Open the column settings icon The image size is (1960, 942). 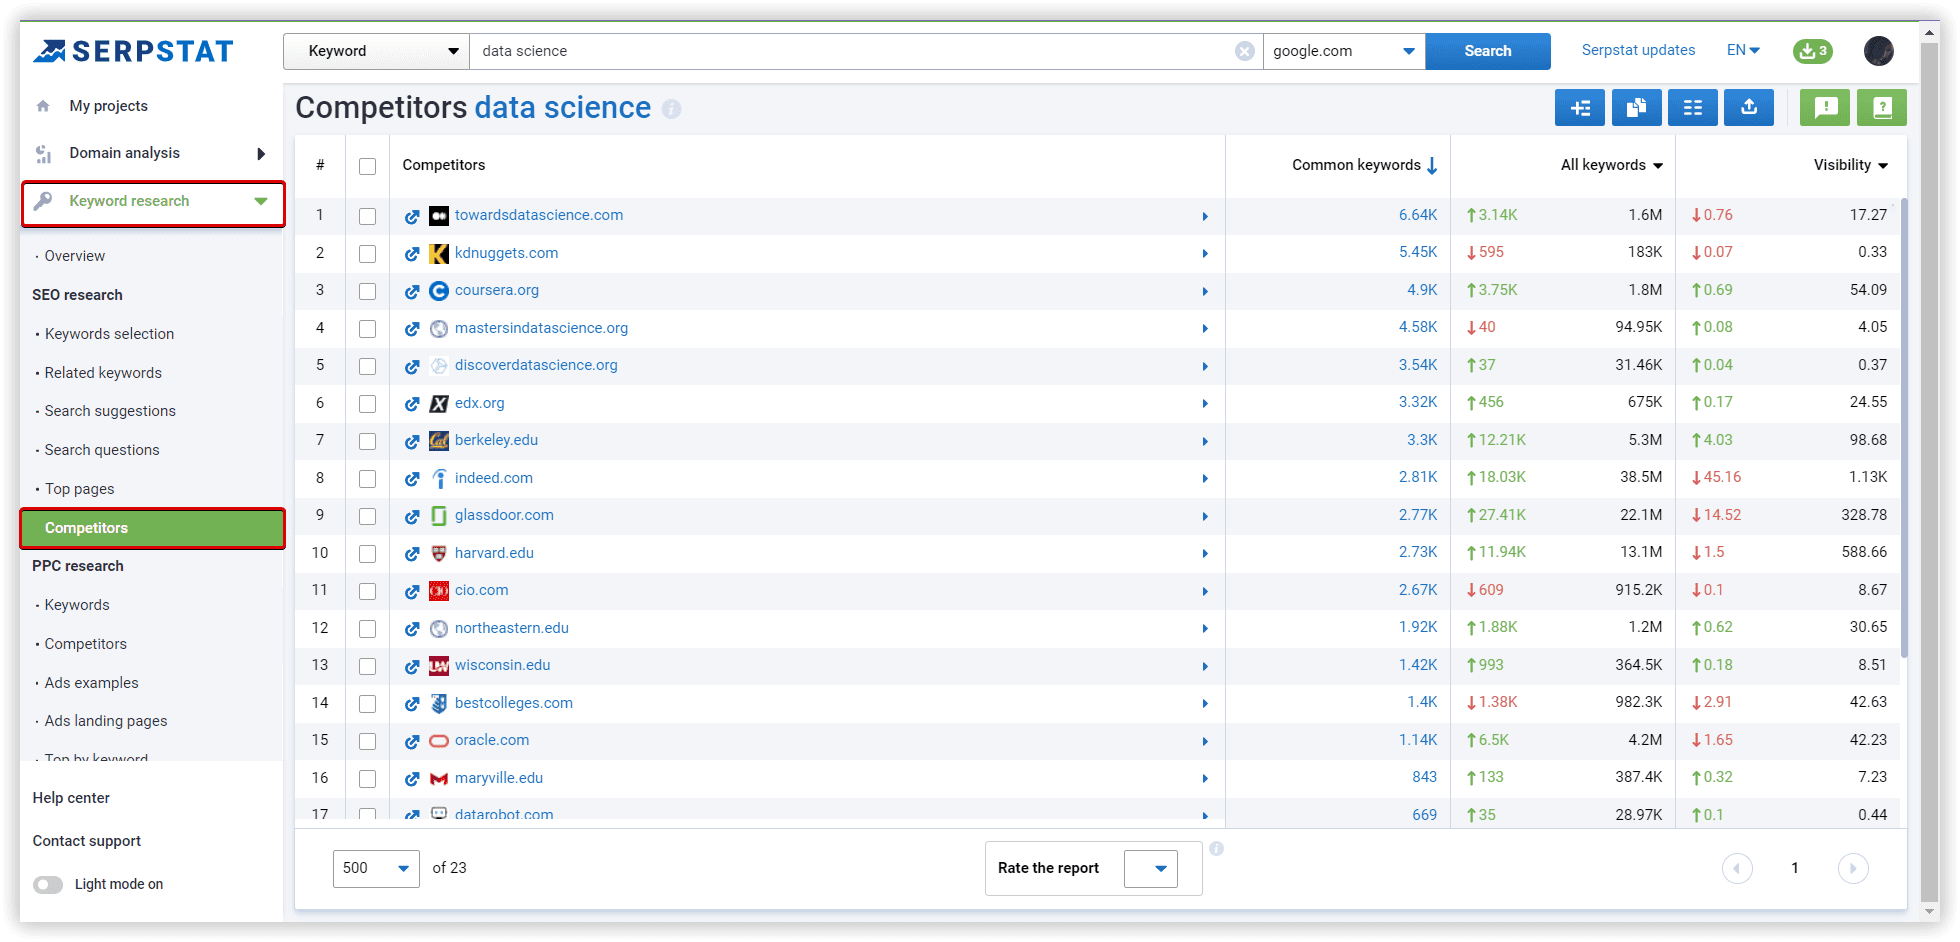(x=1692, y=107)
